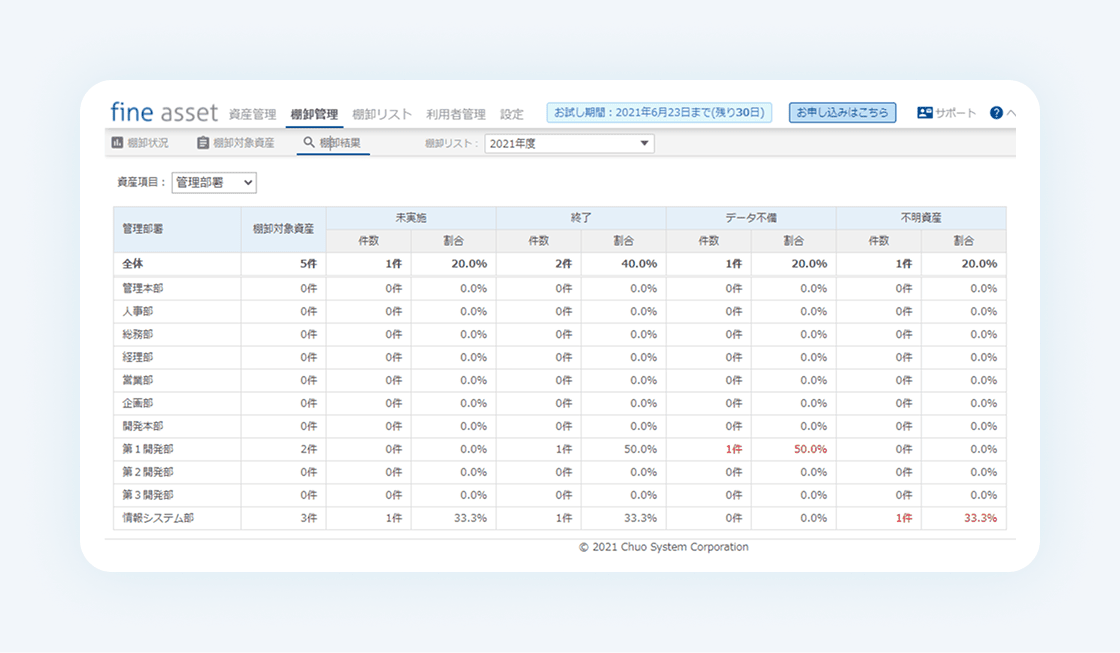The height and width of the screenshot is (653, 1120).
Task: Switch to the 棚卸状況 sub-tab
Action: click(x=140, y=143)
